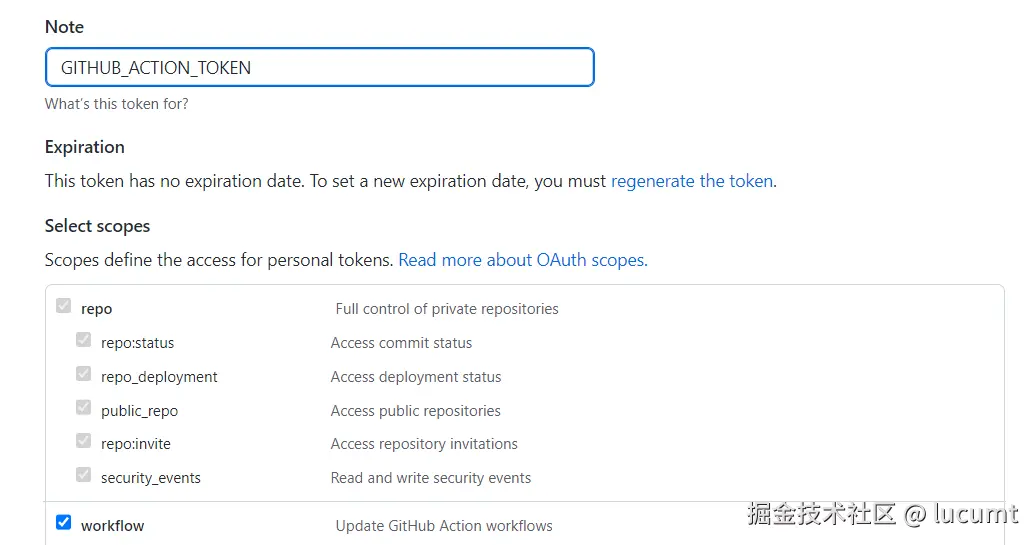Click the repo scope label
This screenshot has width=1036, height=545.
(x=96, y=309)
